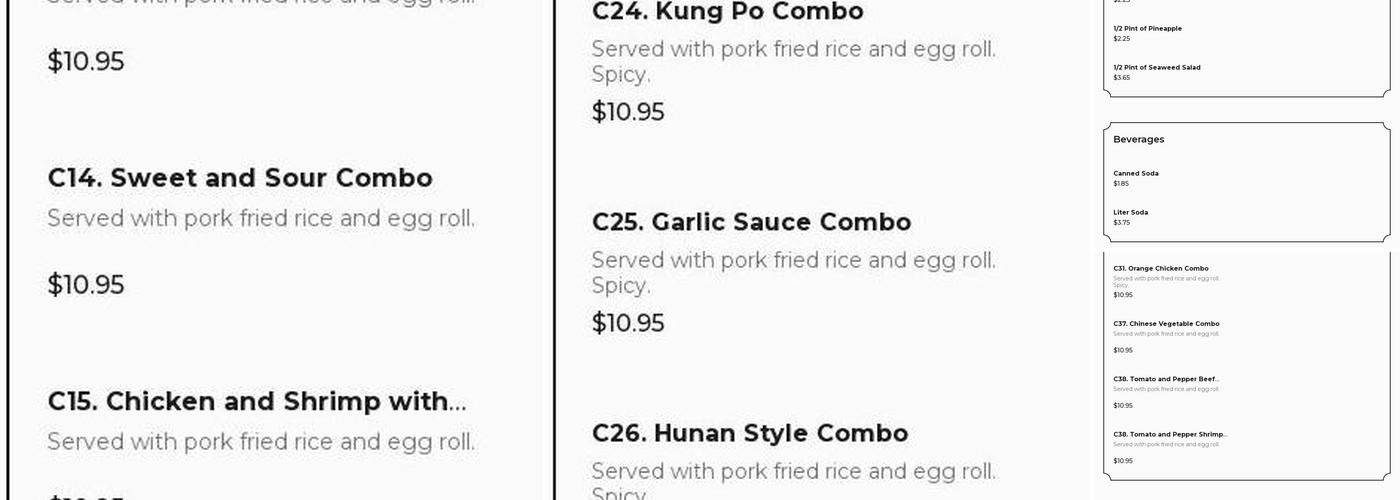Select 1/2 Pint of Pineapple item
Screen dimensions: 1400x500
[x=1147, y=29]
